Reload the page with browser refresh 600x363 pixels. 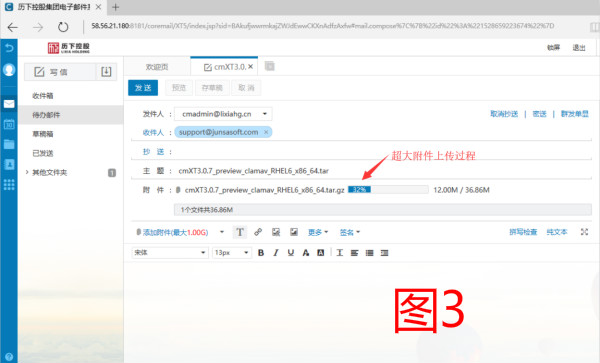click(x=63, y=27)
